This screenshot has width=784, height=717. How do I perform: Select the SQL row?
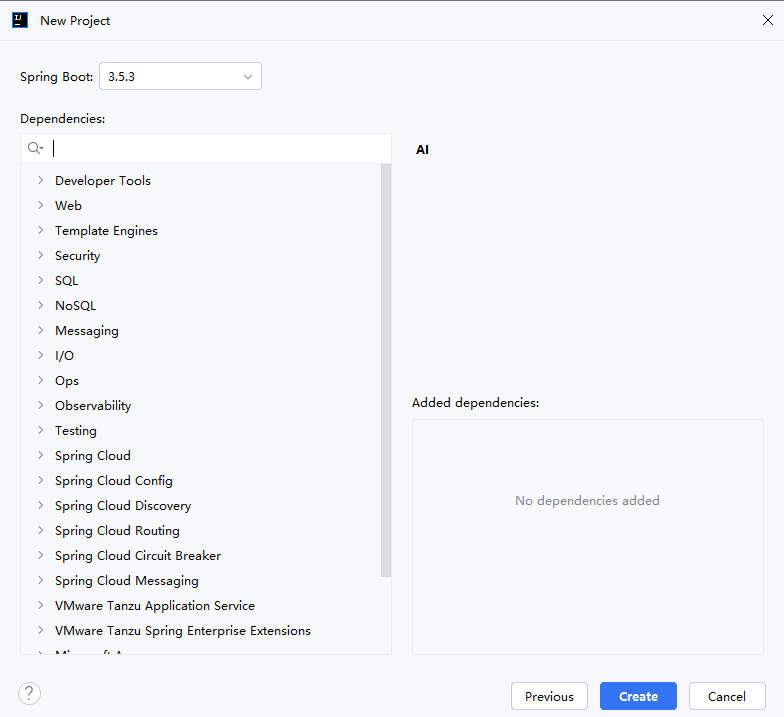click(x=200, y=280)
